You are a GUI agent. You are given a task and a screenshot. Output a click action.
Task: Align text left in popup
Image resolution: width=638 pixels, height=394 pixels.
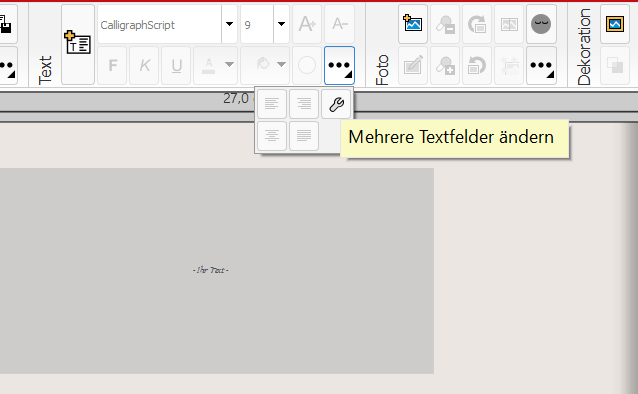coord(272,104)
